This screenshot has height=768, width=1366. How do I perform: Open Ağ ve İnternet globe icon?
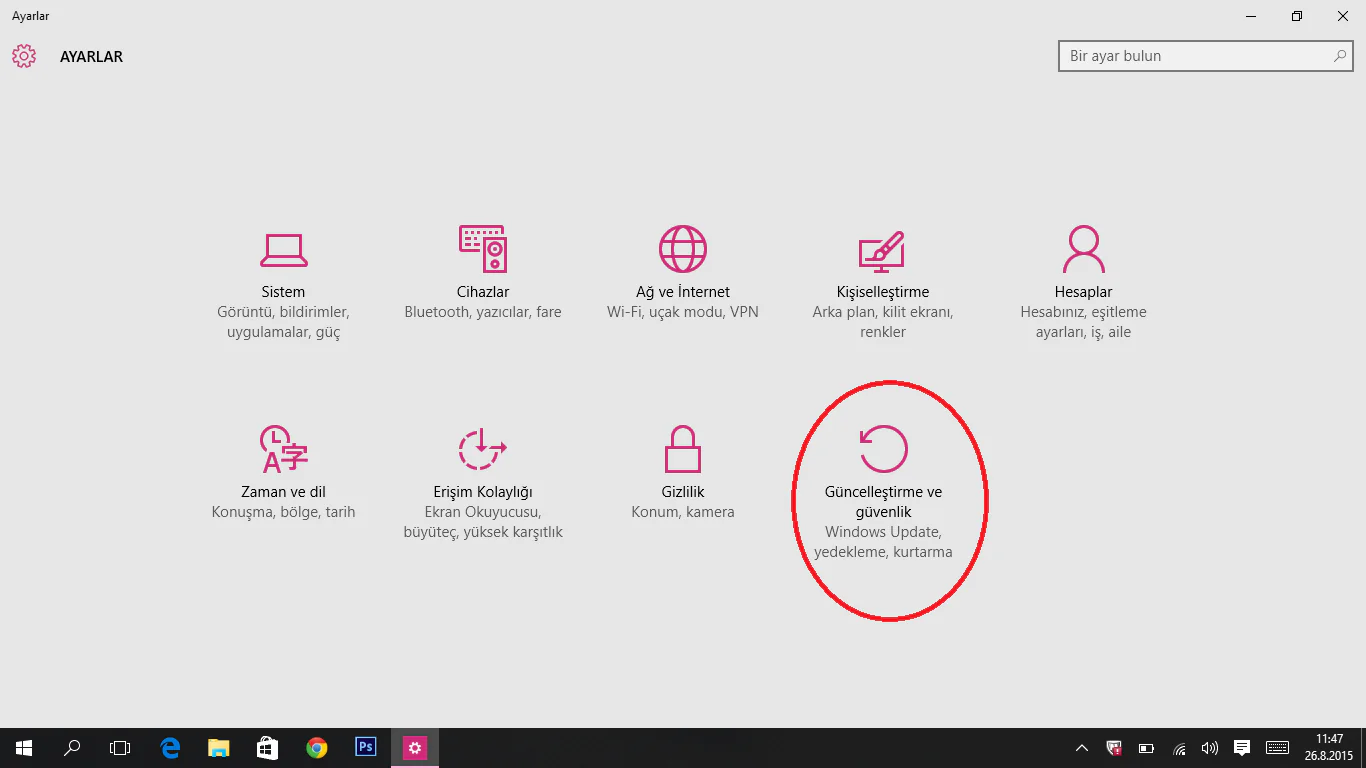pos(683,249)
